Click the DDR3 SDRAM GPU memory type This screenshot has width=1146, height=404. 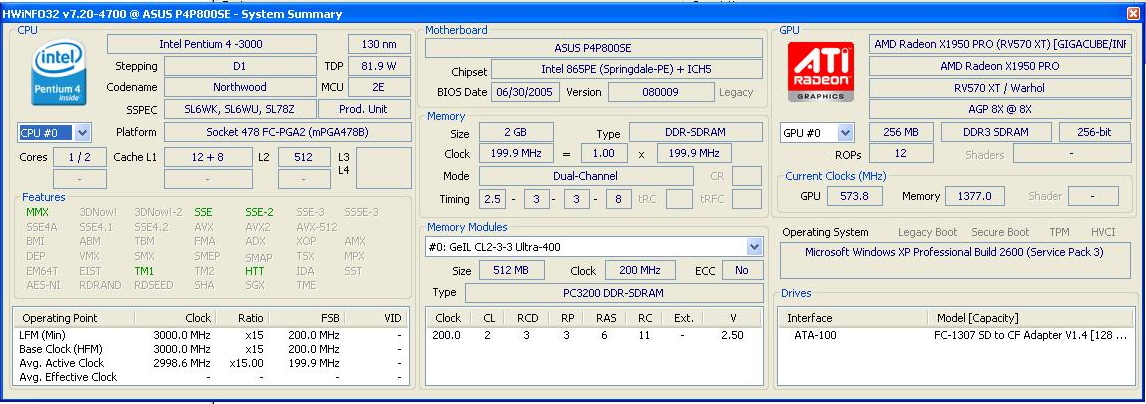click(x=996, y=132)
